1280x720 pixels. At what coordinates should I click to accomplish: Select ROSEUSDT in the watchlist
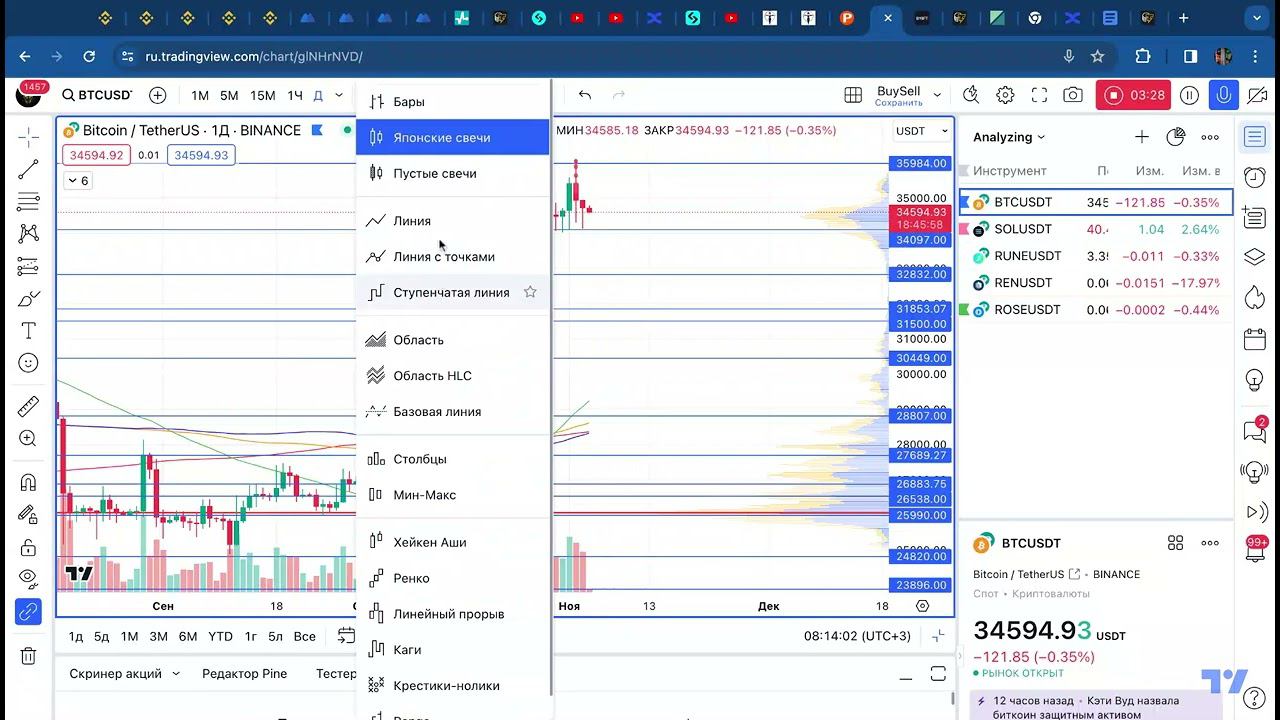pyautogui.click(x=1095, y=310)
